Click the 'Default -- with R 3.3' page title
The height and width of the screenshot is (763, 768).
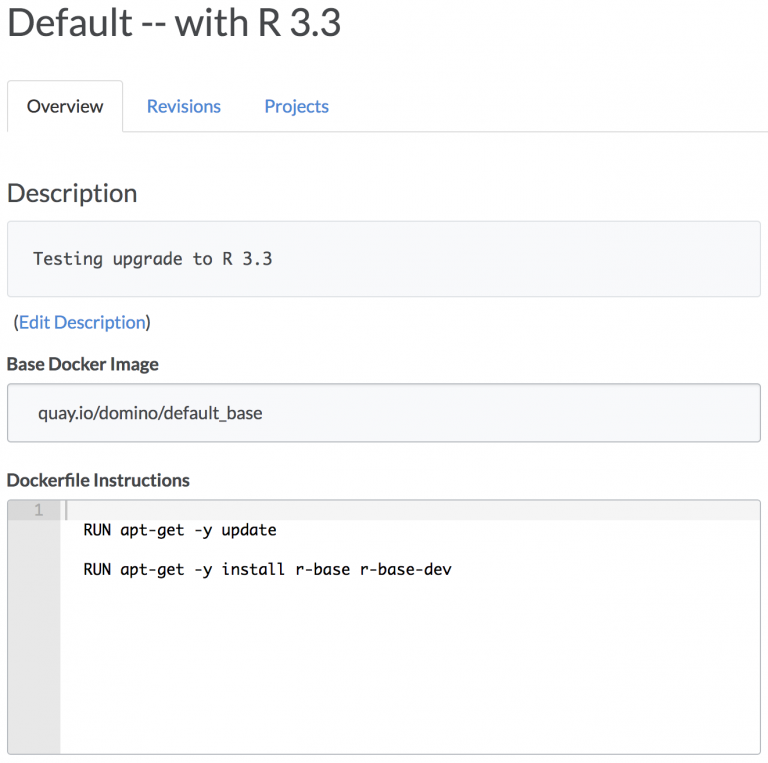coord(174,23)
